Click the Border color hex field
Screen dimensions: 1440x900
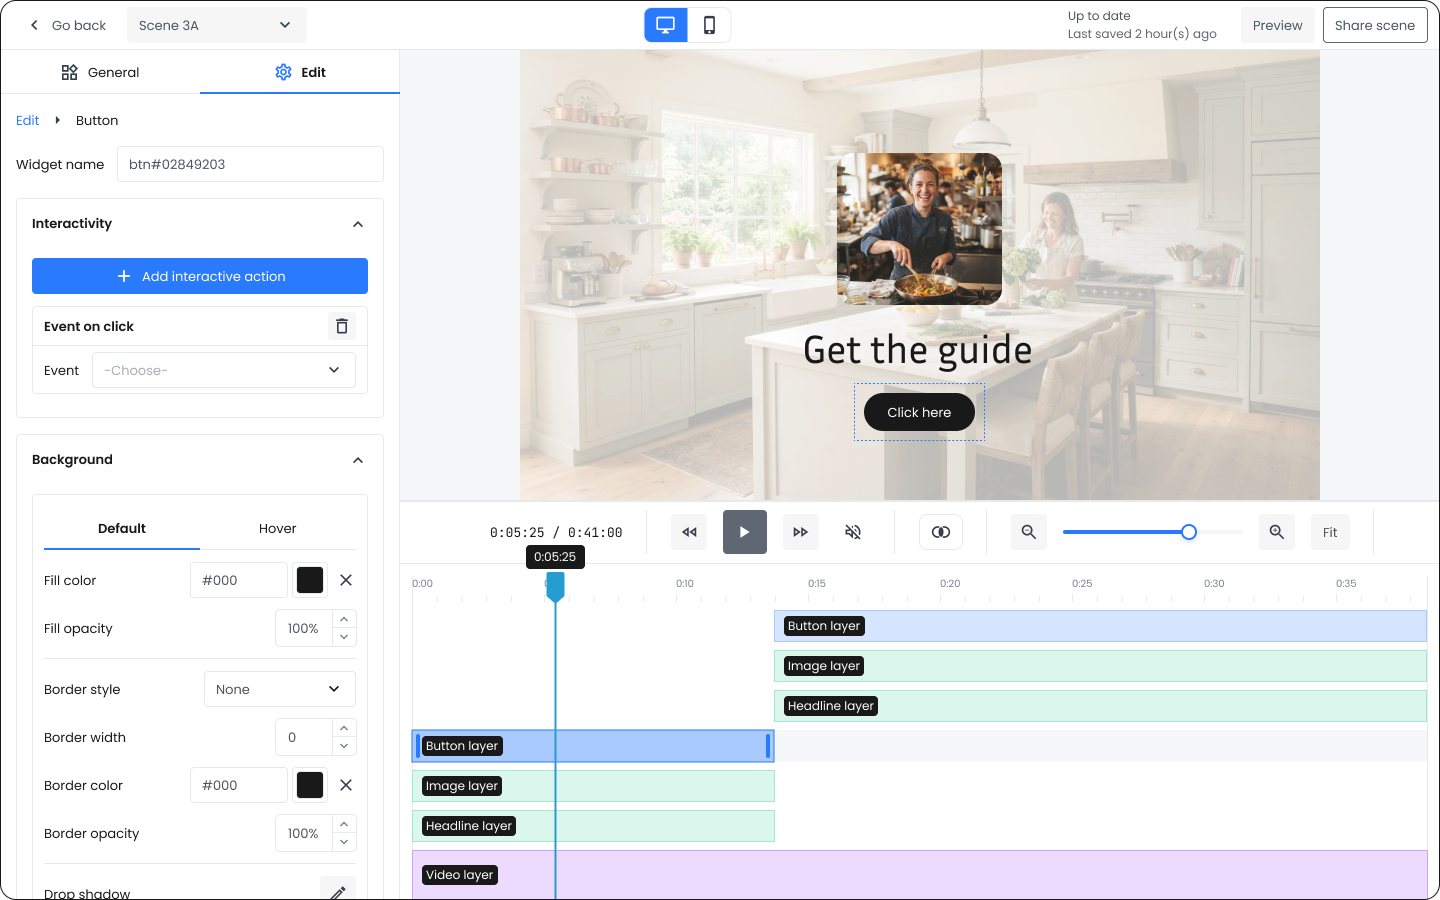tap(239, 785)
